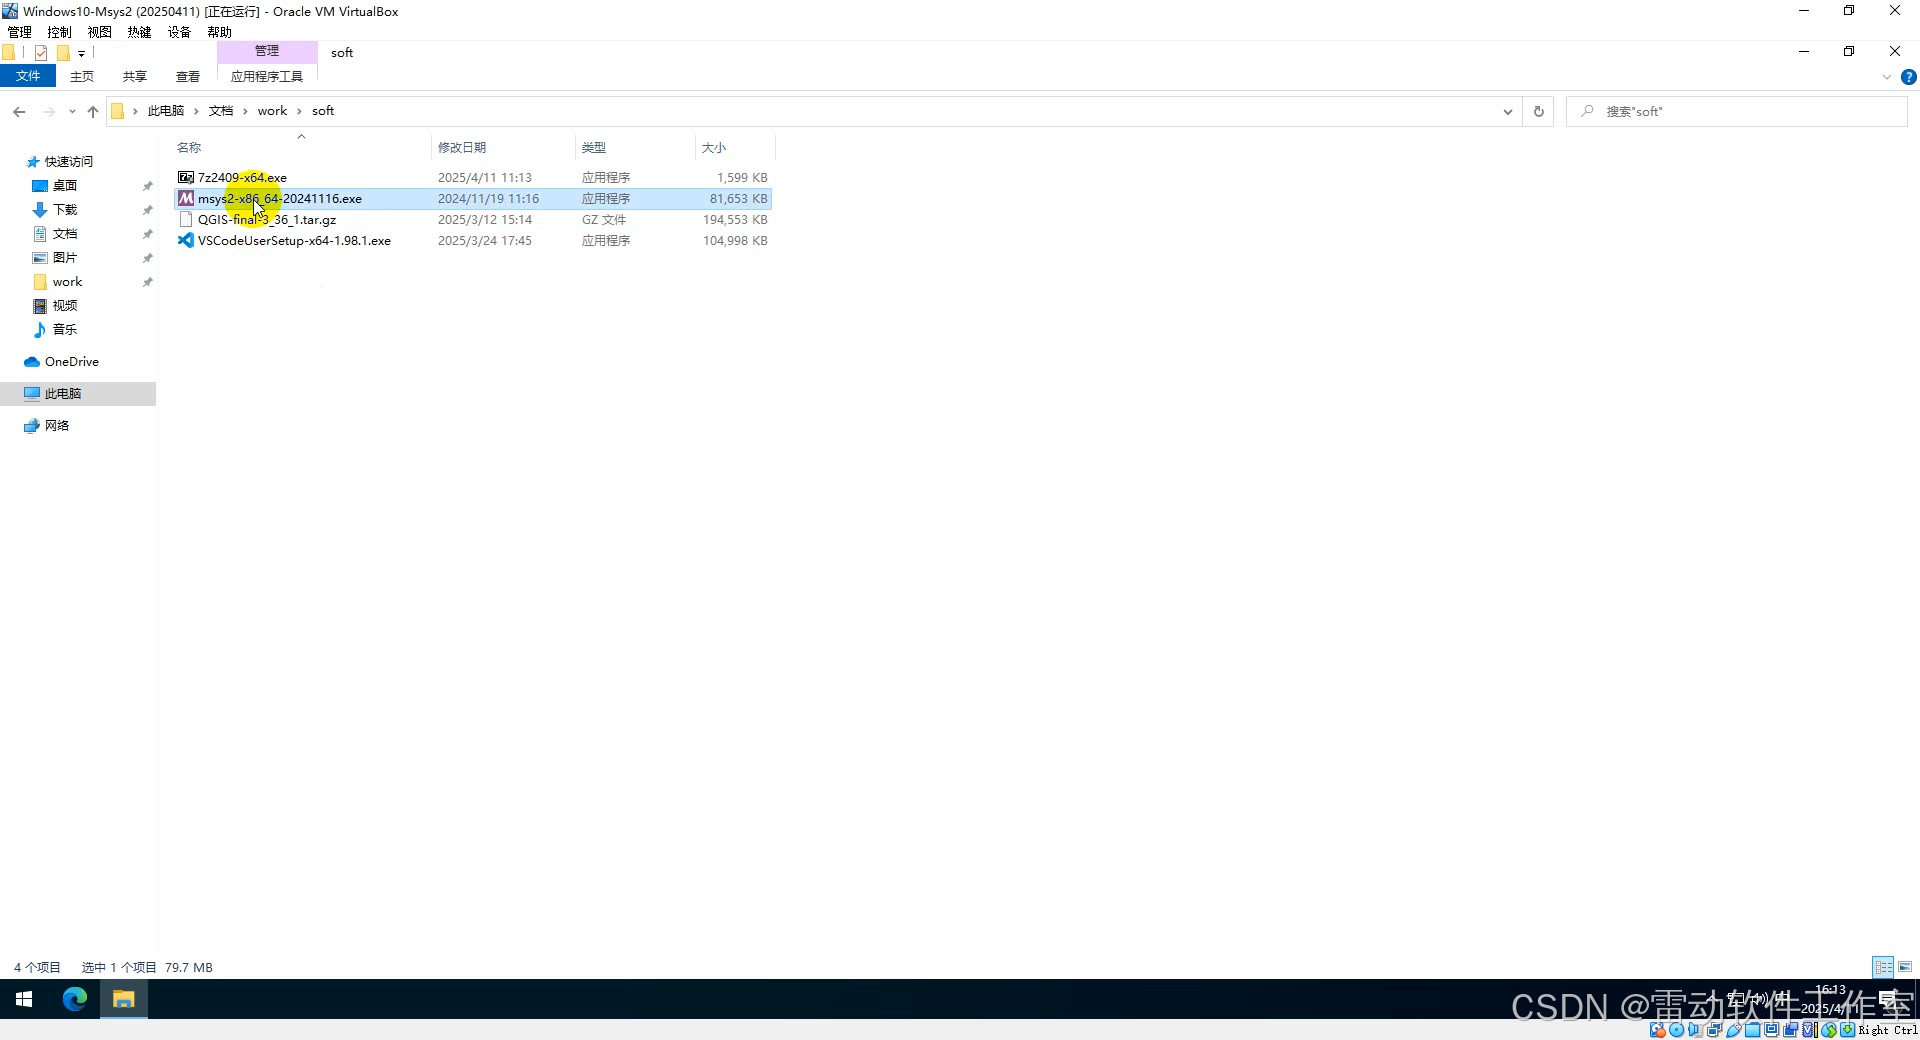Switch to details view icon
Viewport: 1920px width, 1040px height.
click(x=1884, y=967)
